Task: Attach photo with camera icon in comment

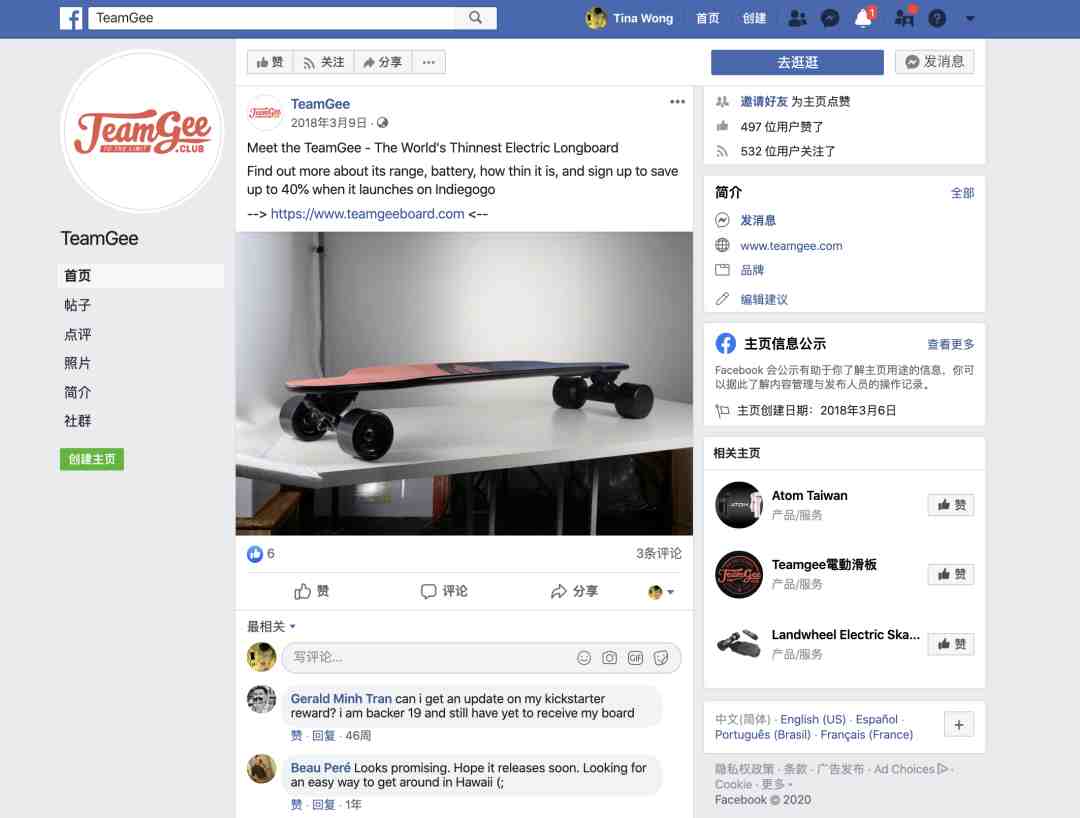Action: [610, 658]
